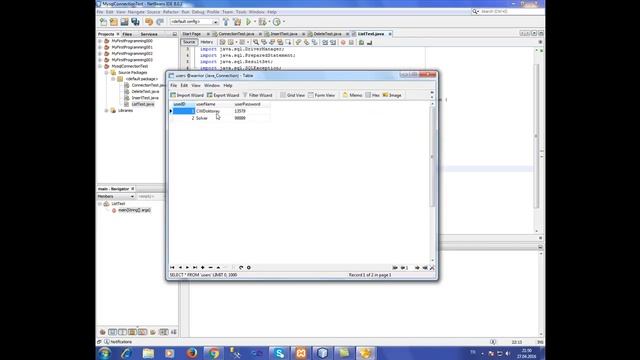The height and width of the screenshot is (360, 640).
Task: Expand the Libraries node in Projects
Action: coord(107,111)
